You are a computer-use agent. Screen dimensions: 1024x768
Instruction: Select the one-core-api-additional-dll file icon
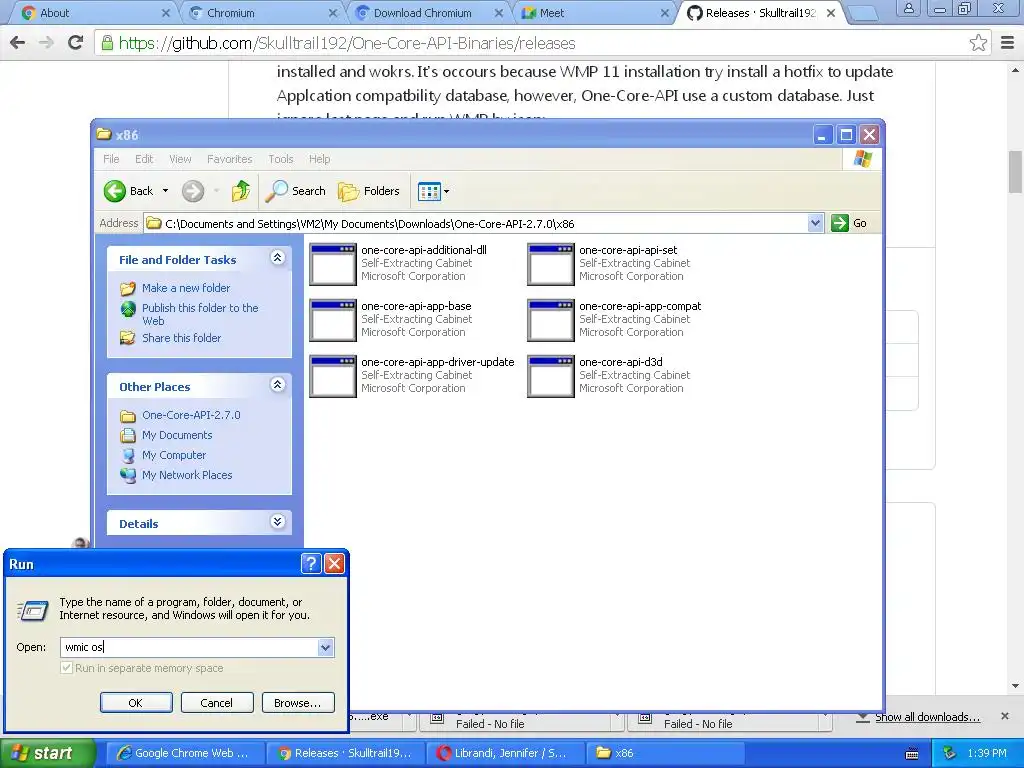332,264
